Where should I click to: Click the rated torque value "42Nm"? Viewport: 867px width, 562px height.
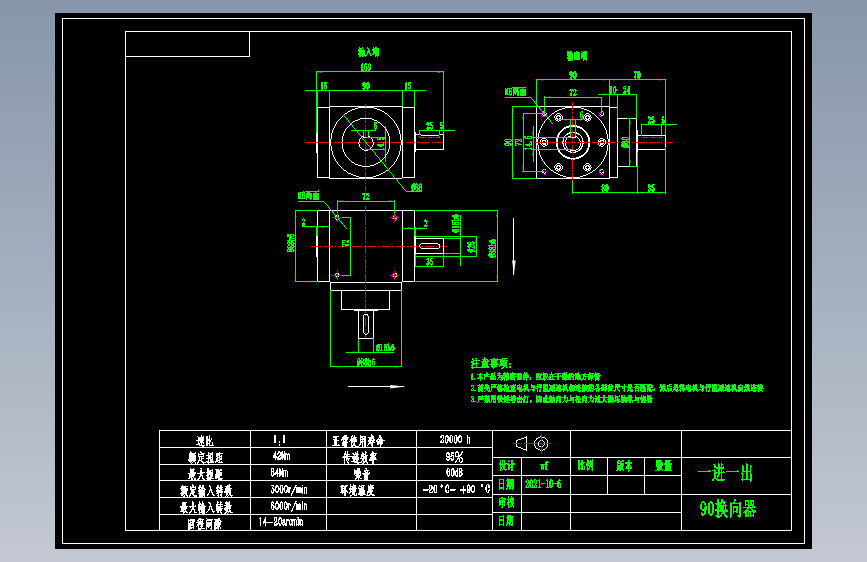pyautogui.click(x=281, y=456)
